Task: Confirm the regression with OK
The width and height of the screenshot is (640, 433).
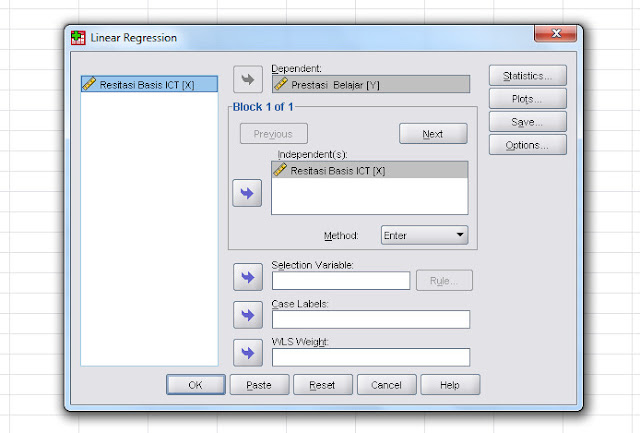Action: coord(196,385)
